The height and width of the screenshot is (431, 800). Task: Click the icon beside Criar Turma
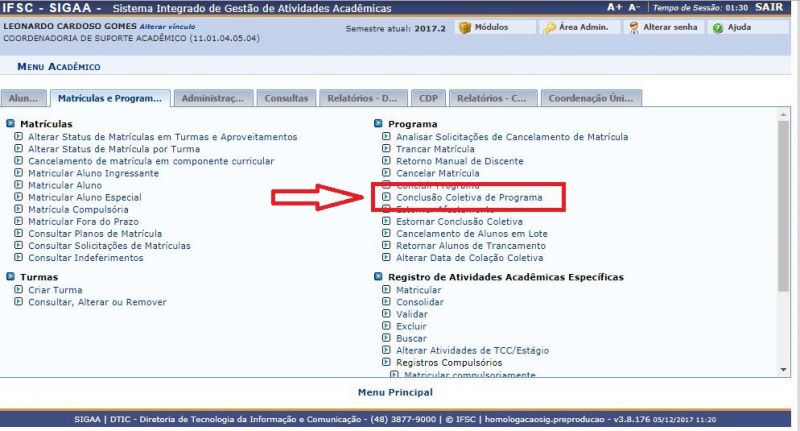tap(19, 289)
